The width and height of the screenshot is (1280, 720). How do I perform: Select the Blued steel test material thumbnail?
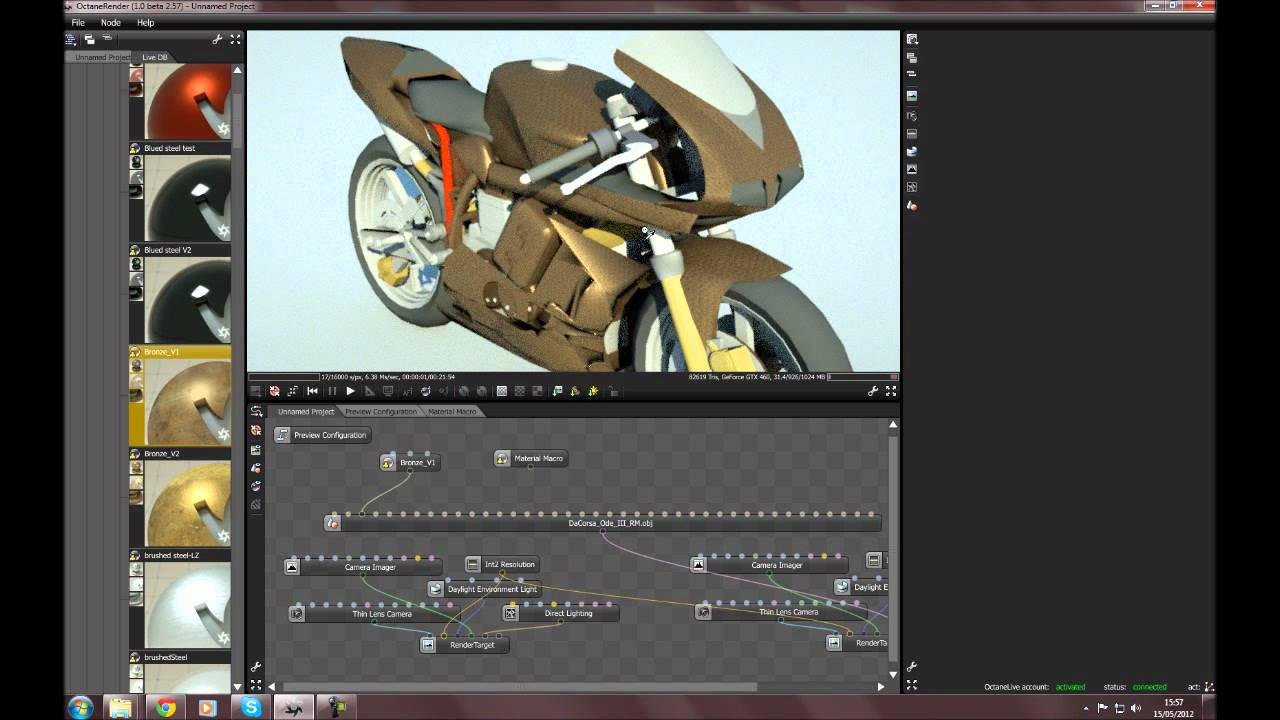(188, 197)
